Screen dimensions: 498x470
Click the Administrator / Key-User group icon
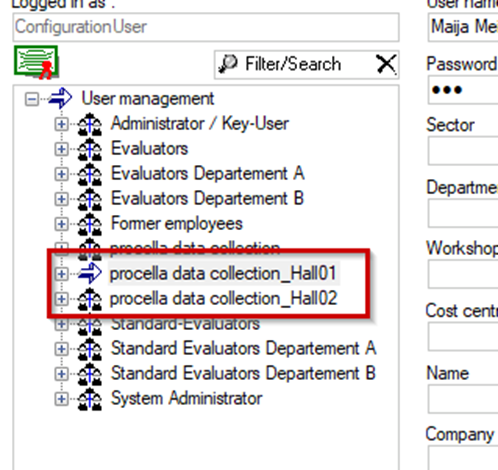point(90,124)
